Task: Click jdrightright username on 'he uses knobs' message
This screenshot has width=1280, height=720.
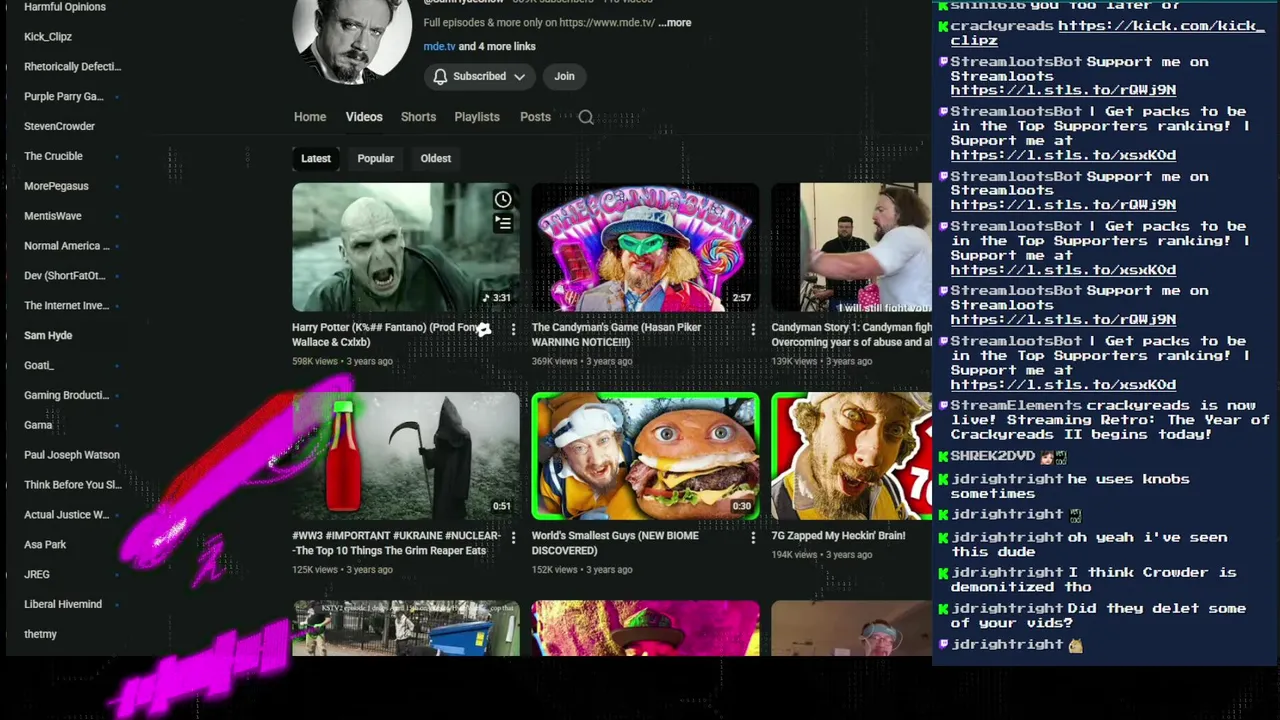Action: click(1007, 479)
